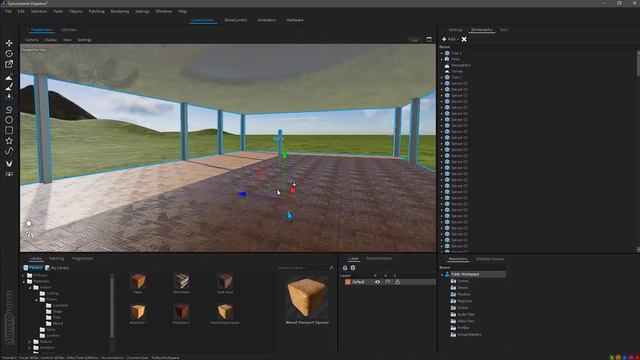Maximize the viewport with the window icon

tap(429, 40)
